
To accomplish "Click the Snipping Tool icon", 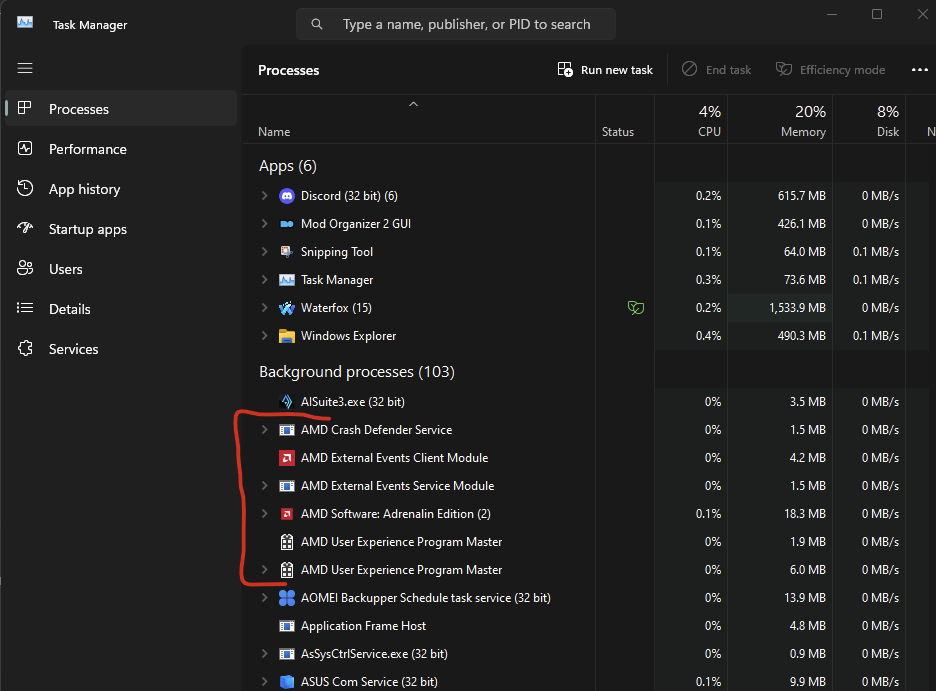I will 286,252.
